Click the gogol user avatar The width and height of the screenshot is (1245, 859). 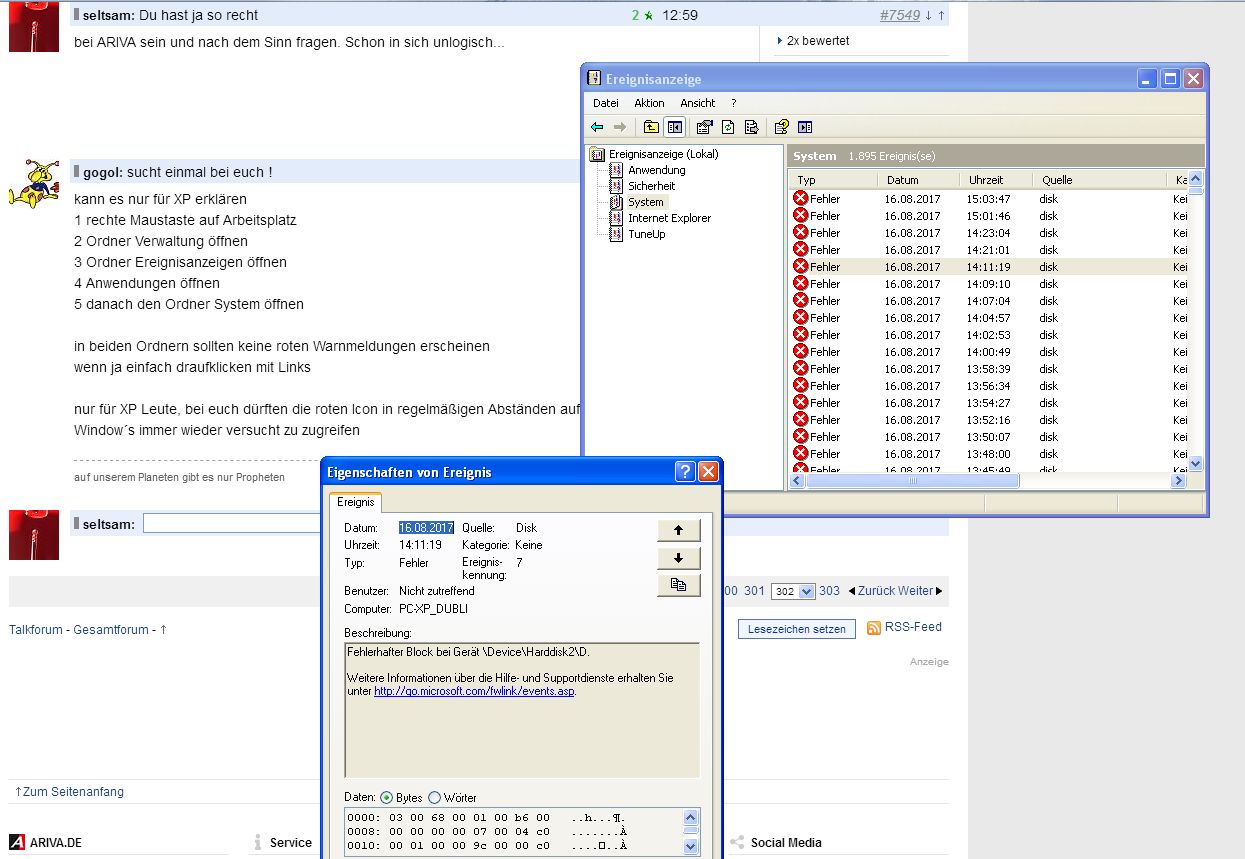point(34,184)
